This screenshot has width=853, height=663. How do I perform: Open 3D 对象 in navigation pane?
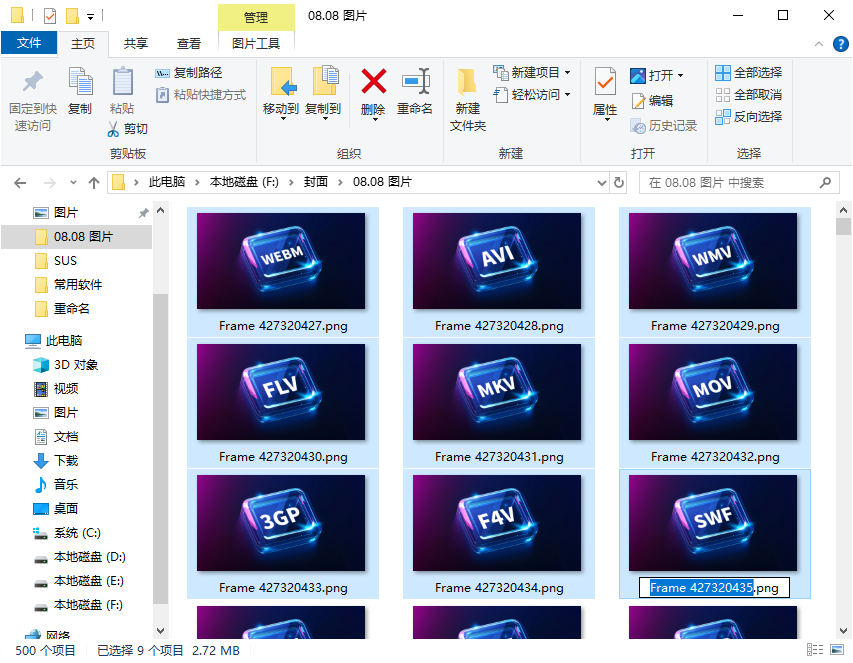[76, 365]
